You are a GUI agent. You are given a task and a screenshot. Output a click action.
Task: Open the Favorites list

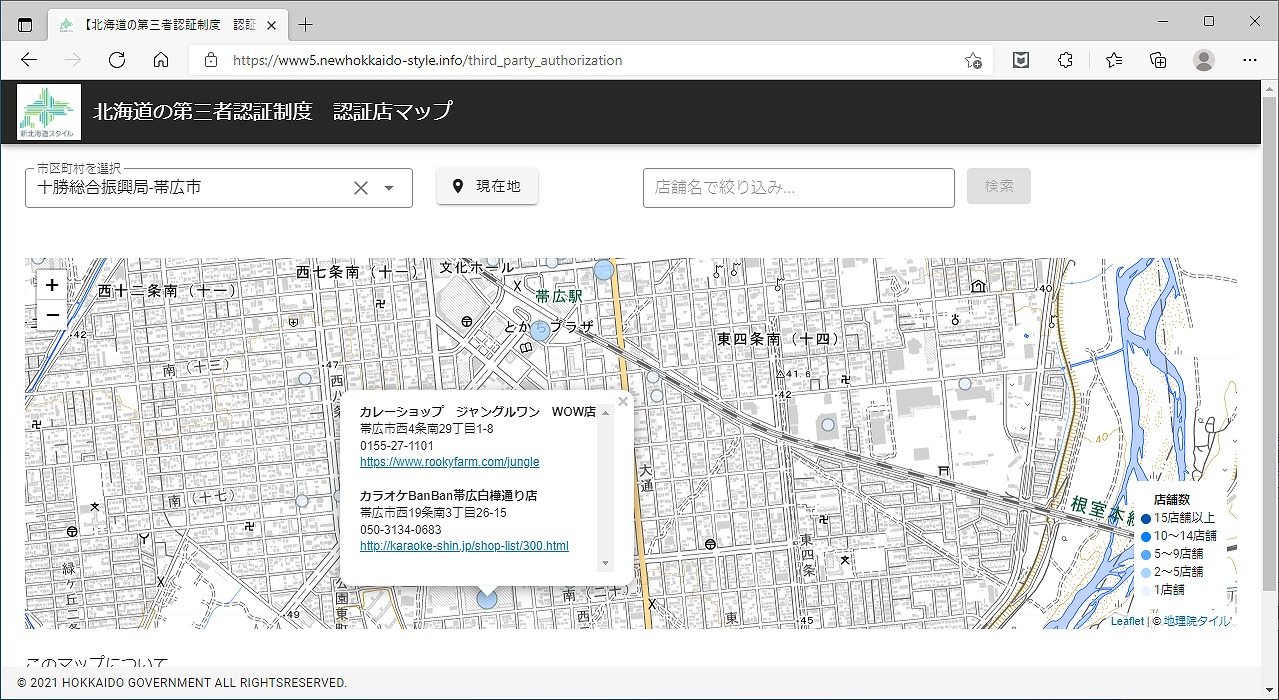pyautogui.click(x=1113, y=60)
